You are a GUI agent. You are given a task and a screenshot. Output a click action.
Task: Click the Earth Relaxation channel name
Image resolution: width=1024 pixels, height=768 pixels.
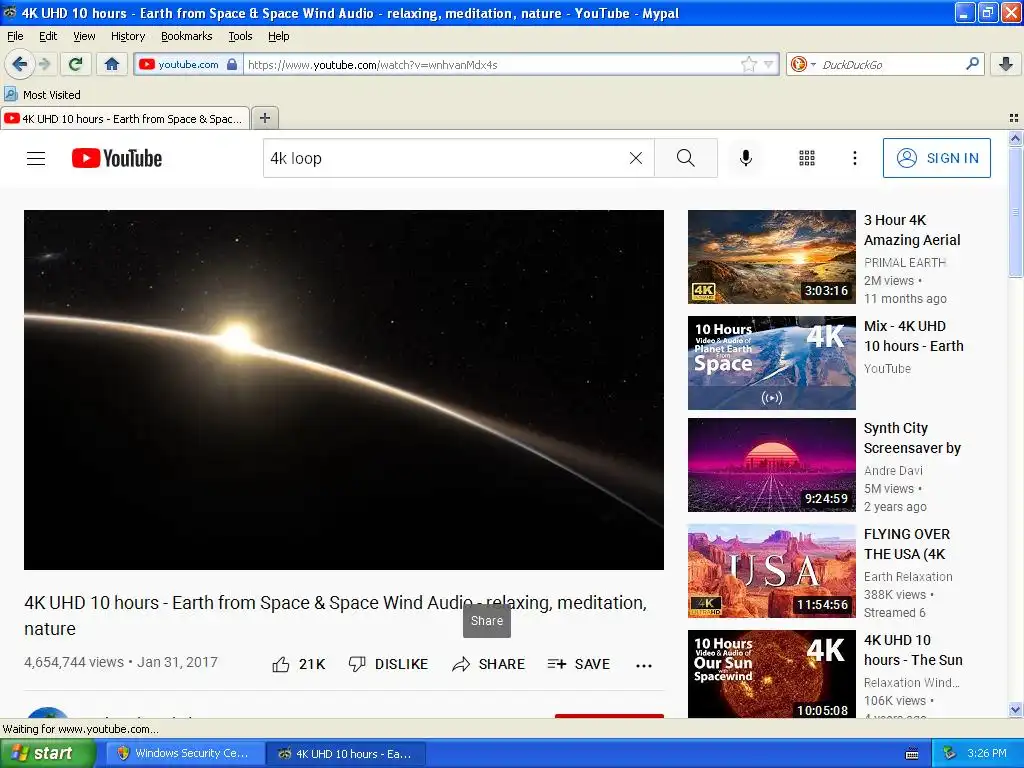pyautogui.click(x=908, y=577)
